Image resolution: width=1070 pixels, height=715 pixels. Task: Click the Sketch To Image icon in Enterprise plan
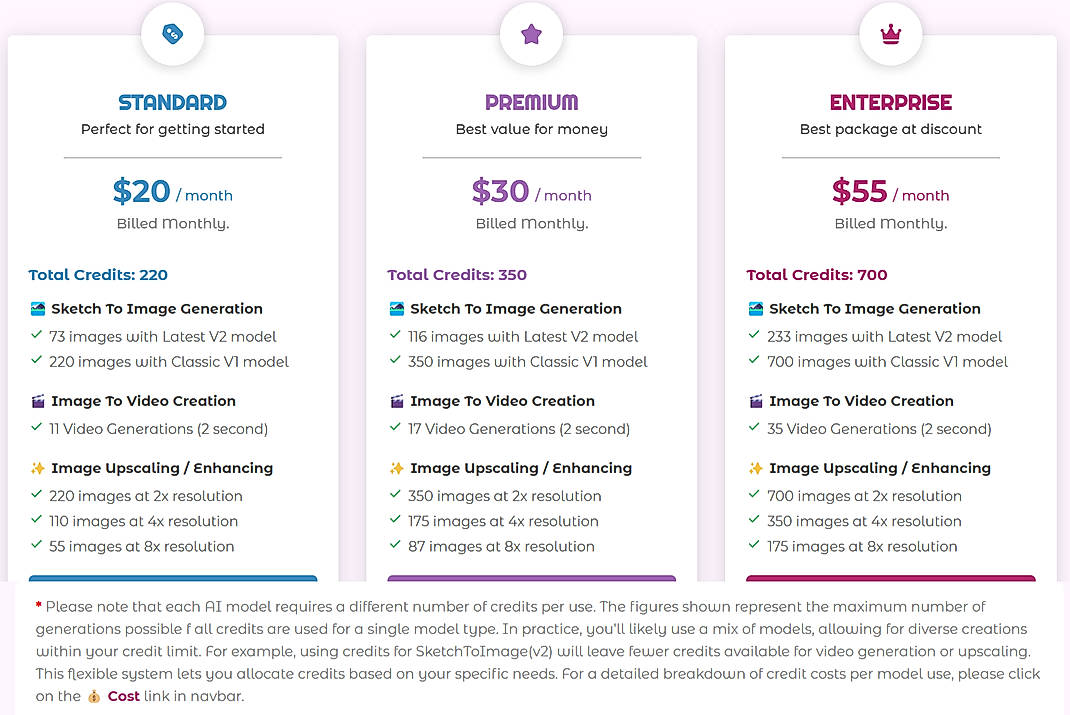(x=754, y=308)
